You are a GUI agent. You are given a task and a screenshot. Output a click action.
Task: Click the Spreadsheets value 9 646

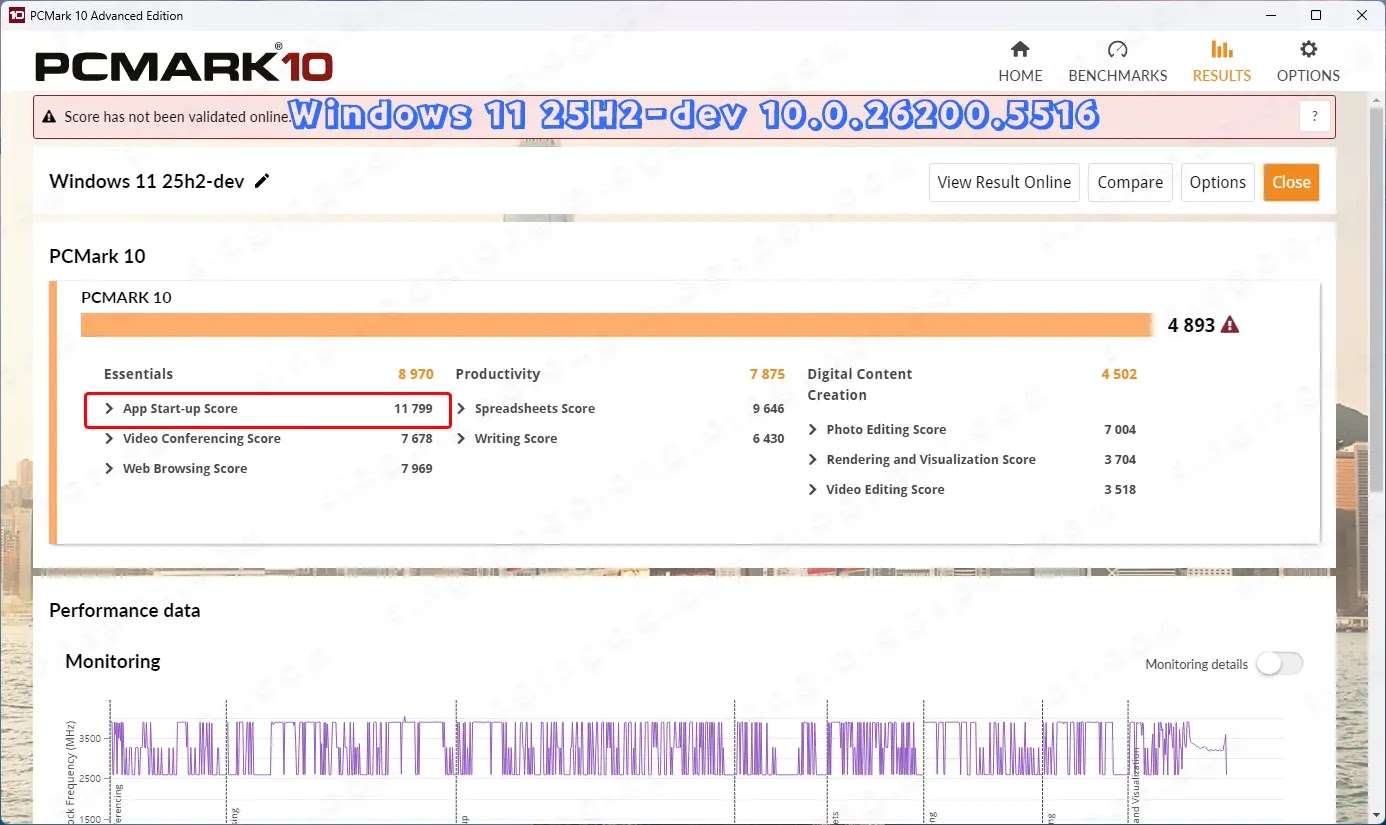pos(768,408)
